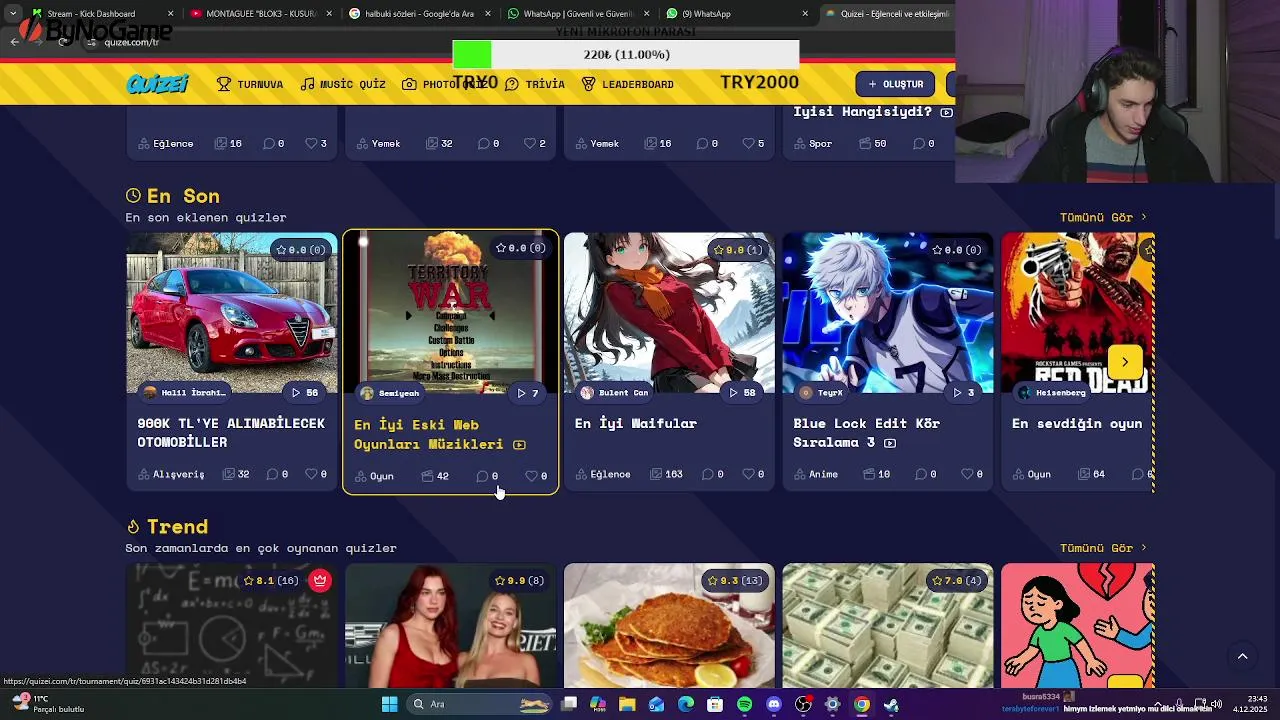Open the Trivia section
Image resolution: width=1280 pixels, height=720 pixels.
(535, 84)
